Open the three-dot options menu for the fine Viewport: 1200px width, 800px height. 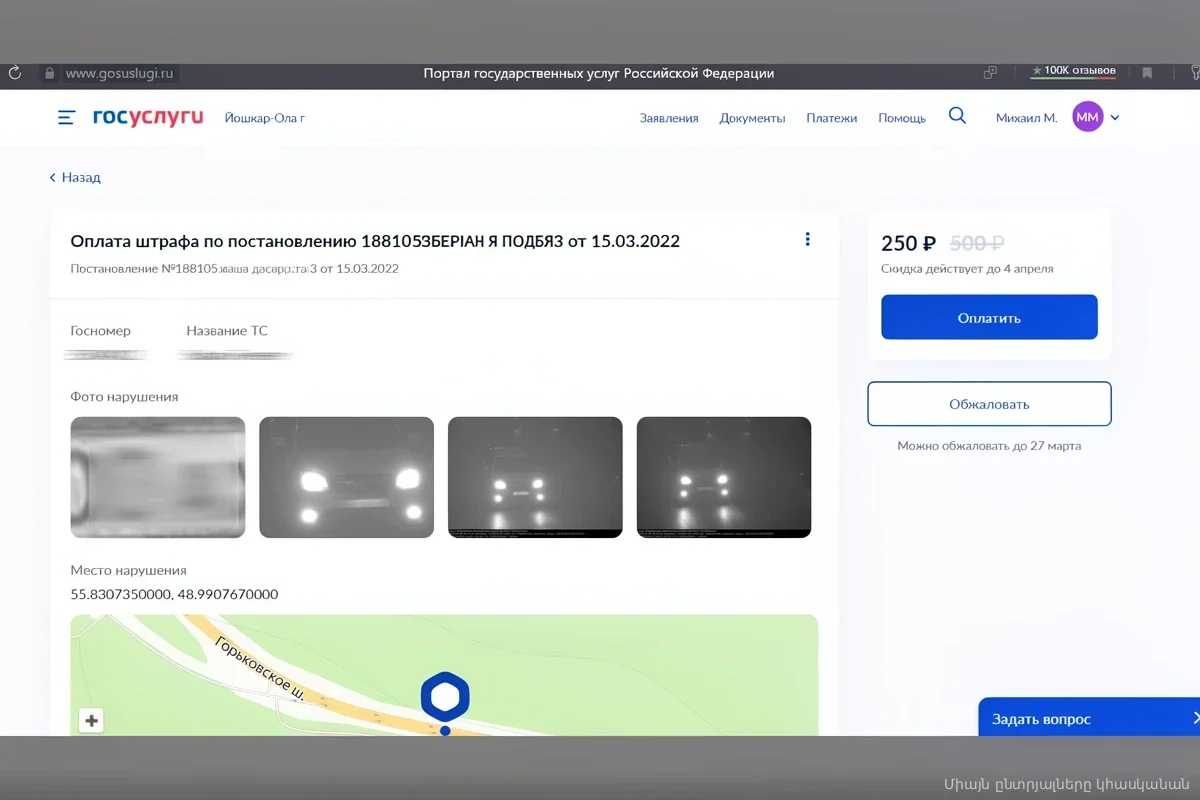[x=807, y=240]
